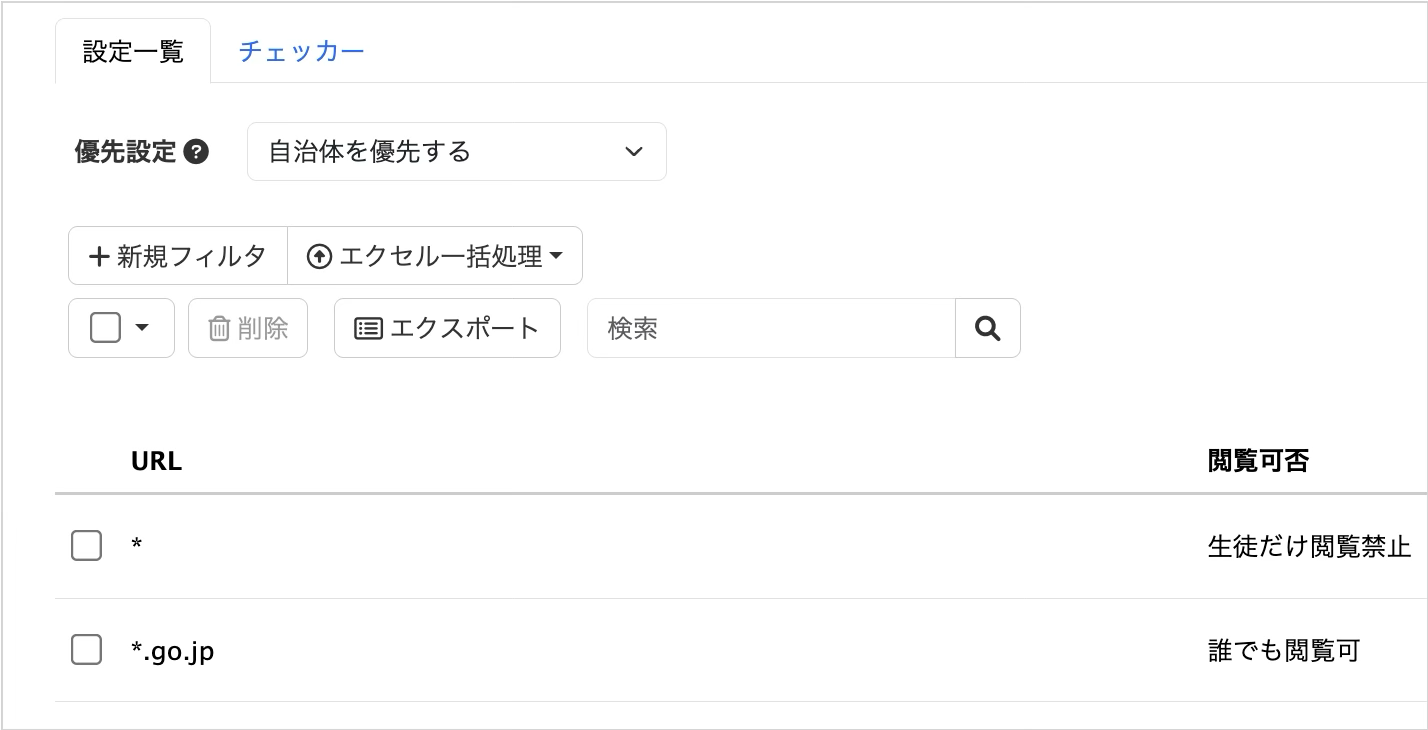Image resolution: width=1428 pixels, height=730 pixels.
Task: Switch to the チェッカー tab
Action: click(x=301, y=52)
